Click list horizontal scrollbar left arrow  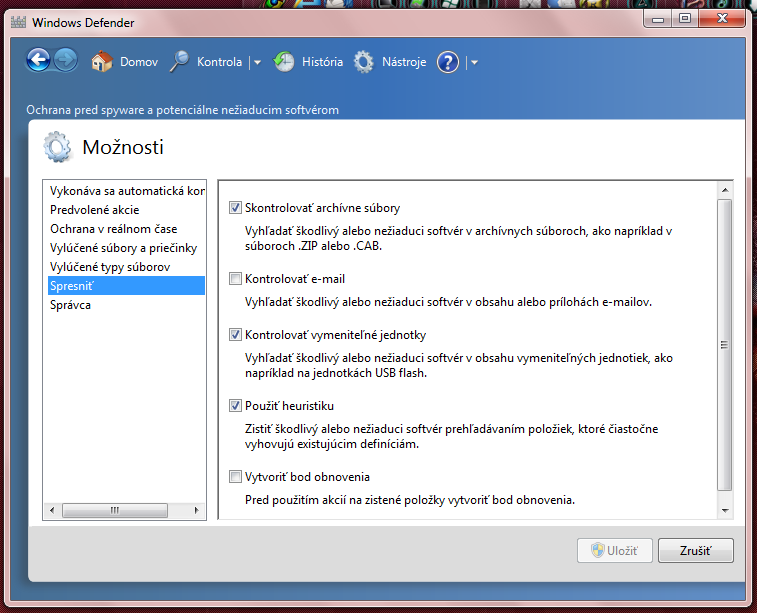[x=52, y=510]
